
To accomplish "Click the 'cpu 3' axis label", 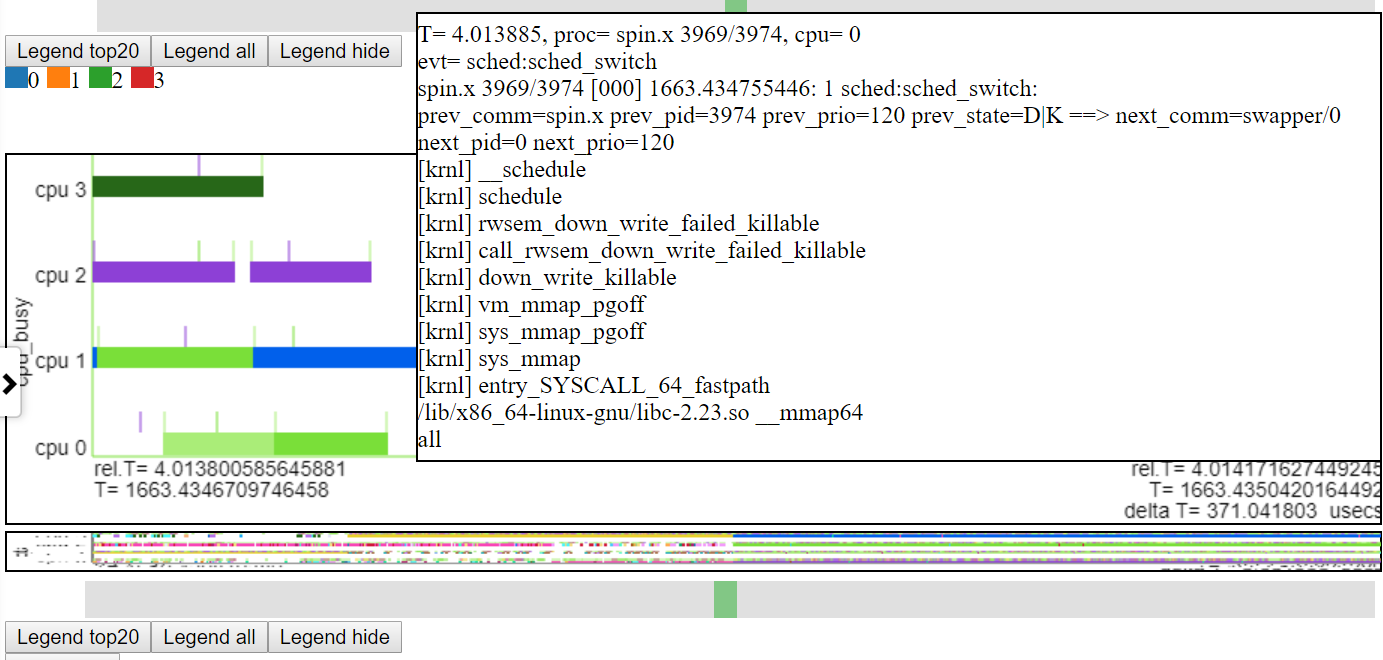I will point(60,190).
